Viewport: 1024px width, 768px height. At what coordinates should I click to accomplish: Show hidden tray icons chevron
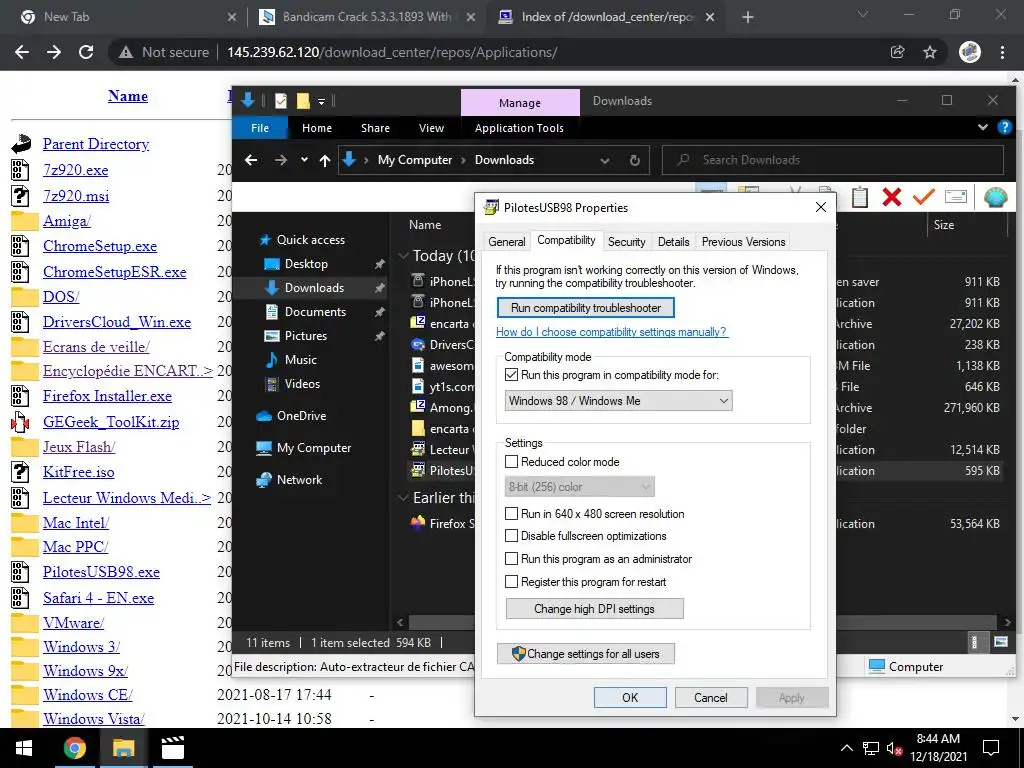[846, 748]
